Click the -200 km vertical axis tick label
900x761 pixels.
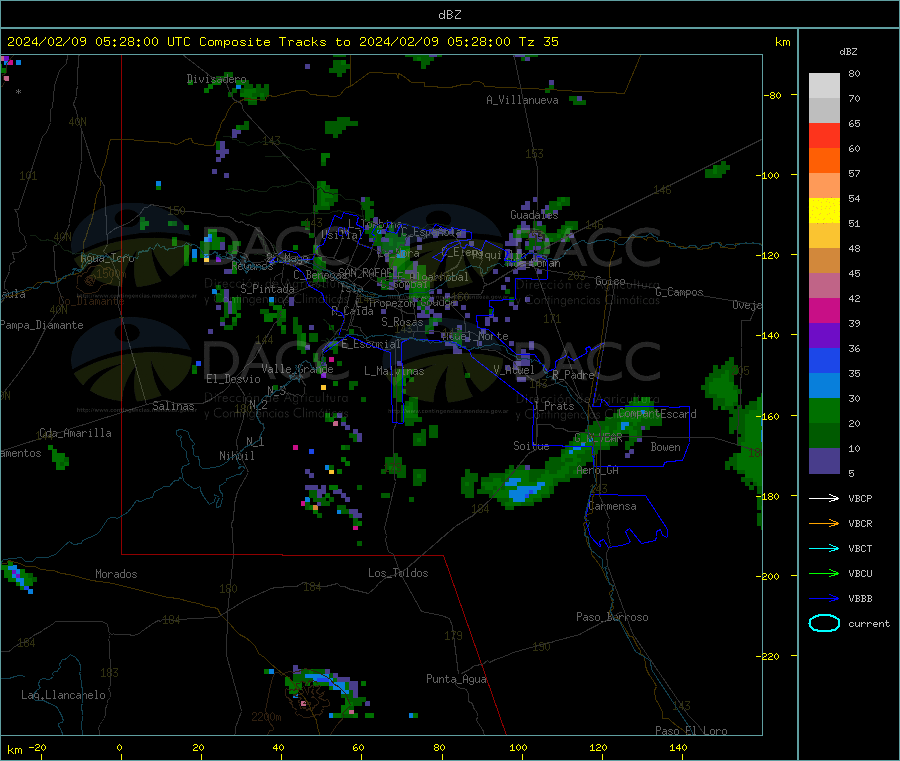768,576
